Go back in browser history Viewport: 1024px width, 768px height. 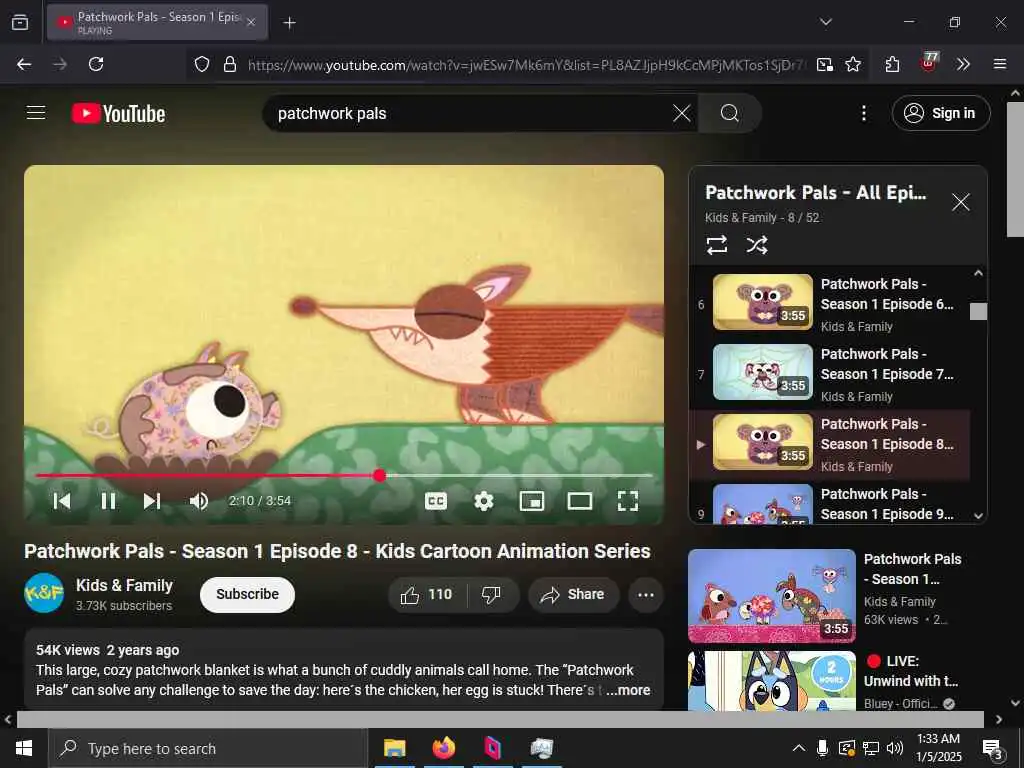click(x=24, y=64)
